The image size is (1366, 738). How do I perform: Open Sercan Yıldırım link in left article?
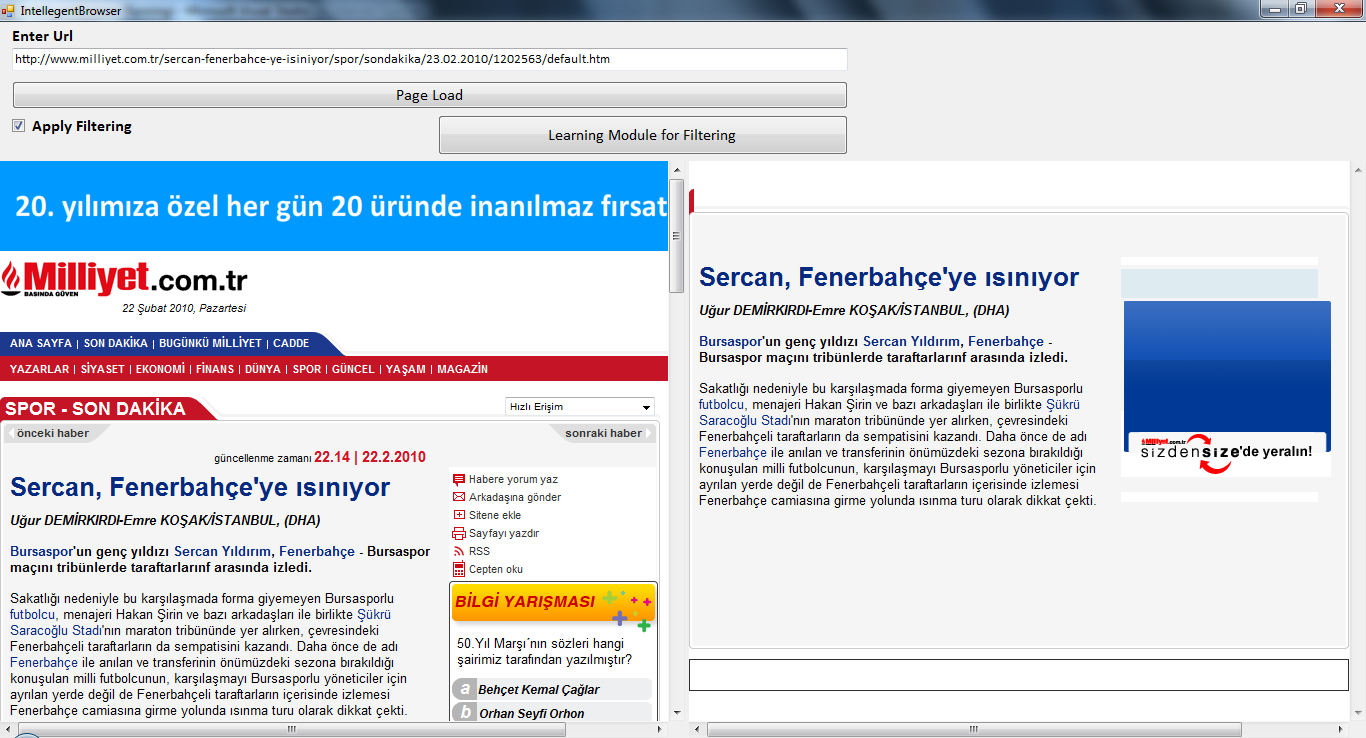click(x=222, y=551)
